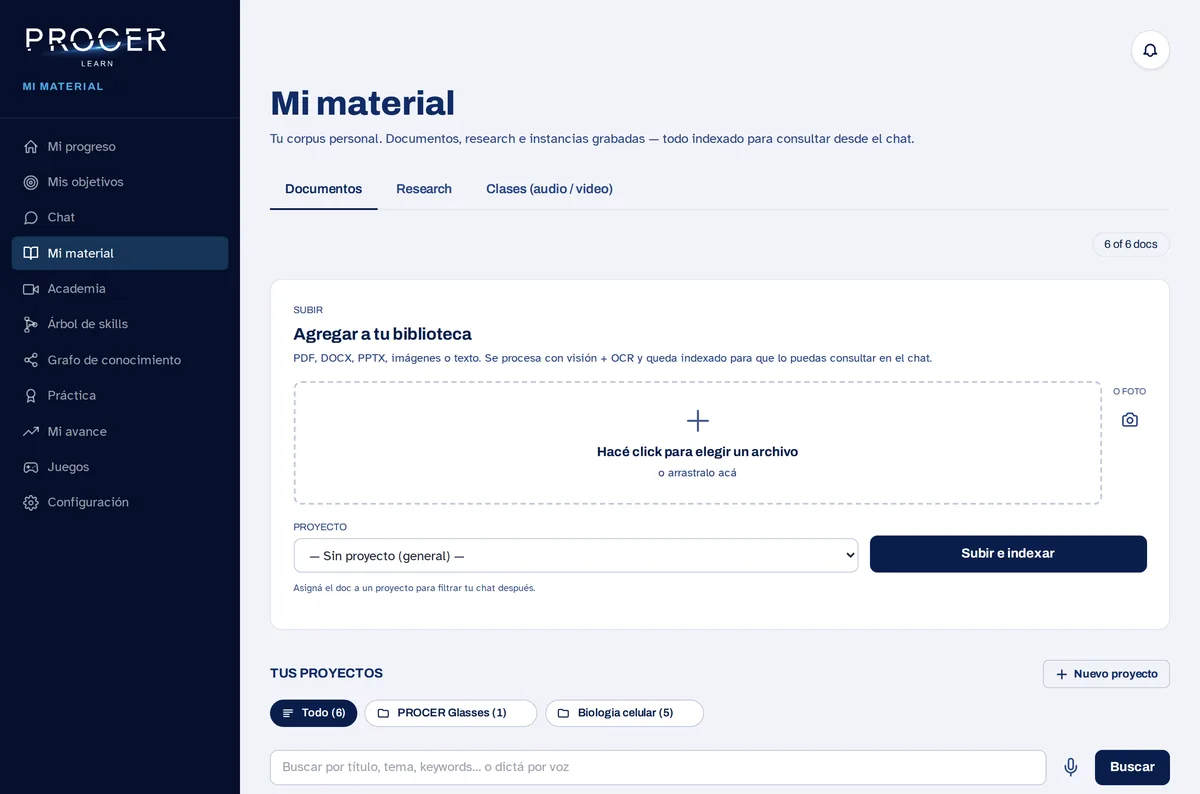This screenshot has height=794, width=1200.
Task: Click the home icon beside Mi progreso
Action: point(31,147)
